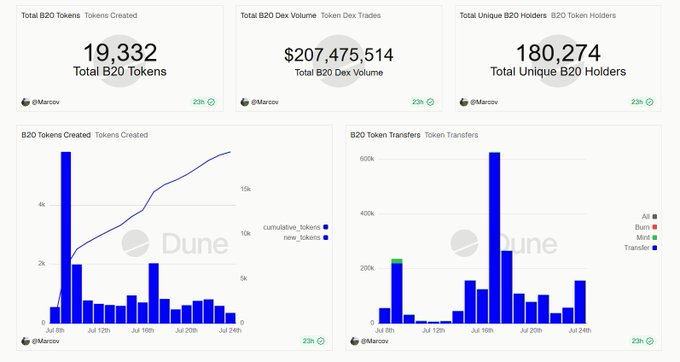The width and height of the screenshot is (680, 362).
Task: Open @Marcov profile link in Total B20 Tokens panel
Action: pyautogui.click(x=46, y=102)
